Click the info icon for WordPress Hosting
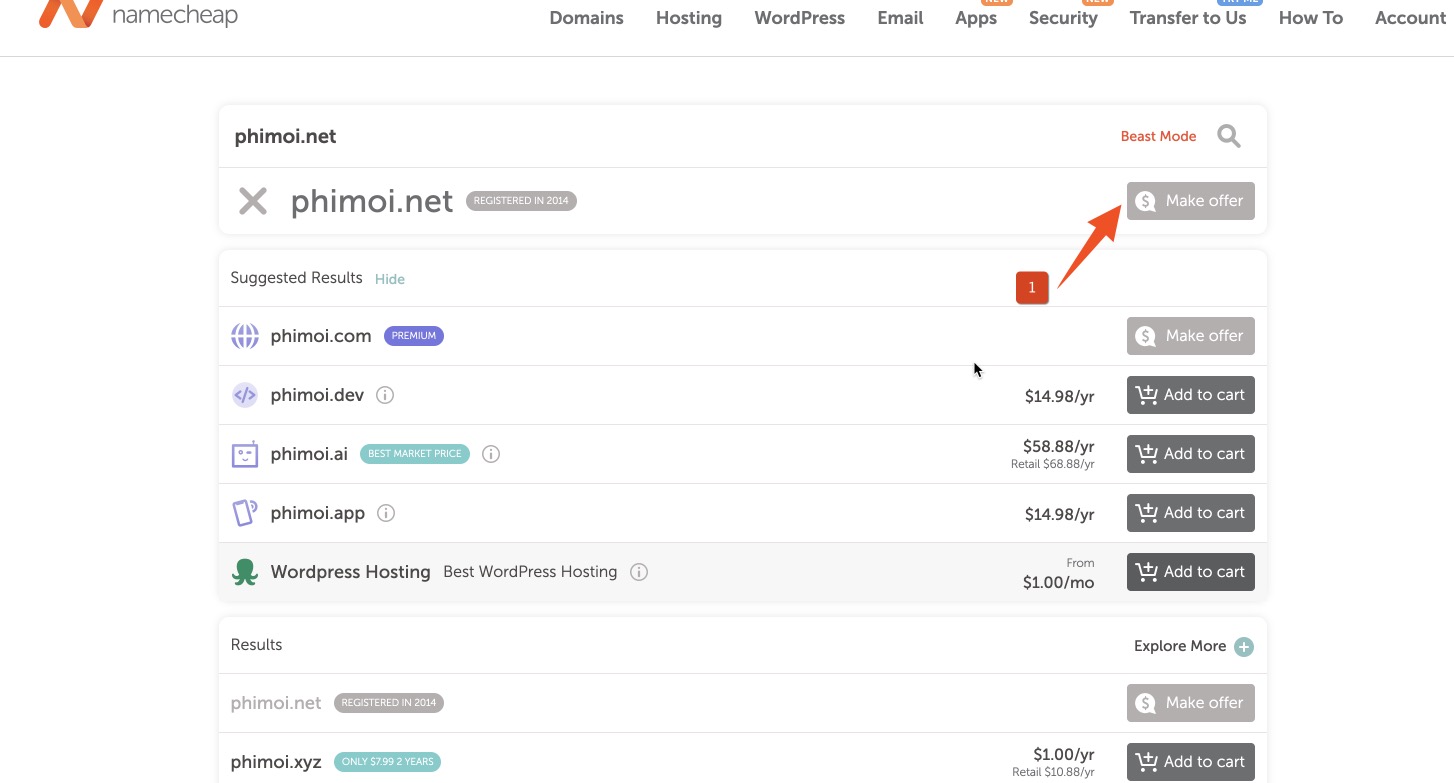Viewport: 1454px width, 783px height. point(639,572)
